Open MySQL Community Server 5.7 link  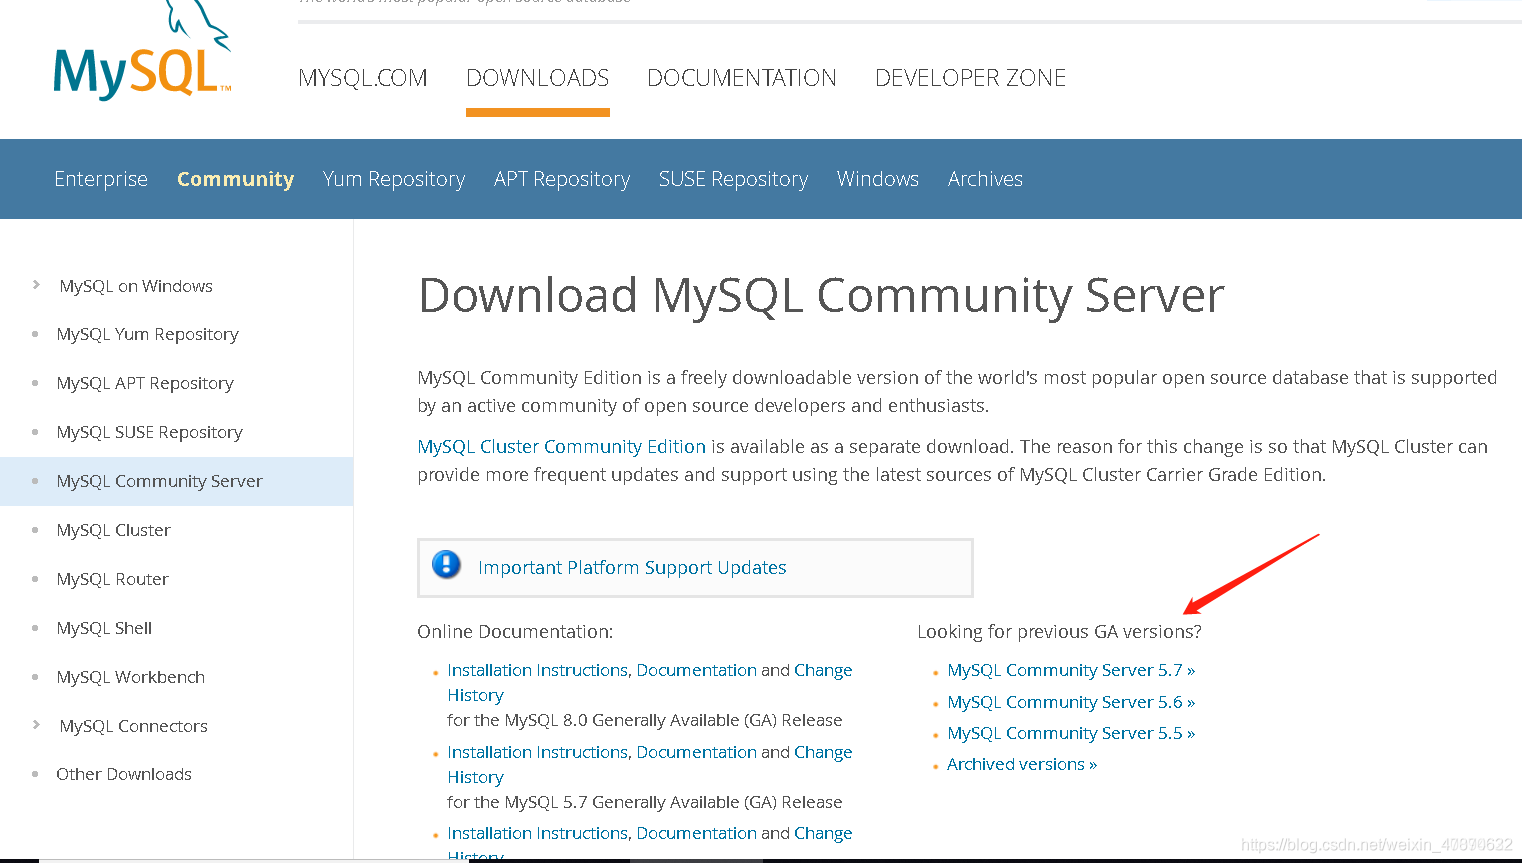click(x=1071, y=670)
